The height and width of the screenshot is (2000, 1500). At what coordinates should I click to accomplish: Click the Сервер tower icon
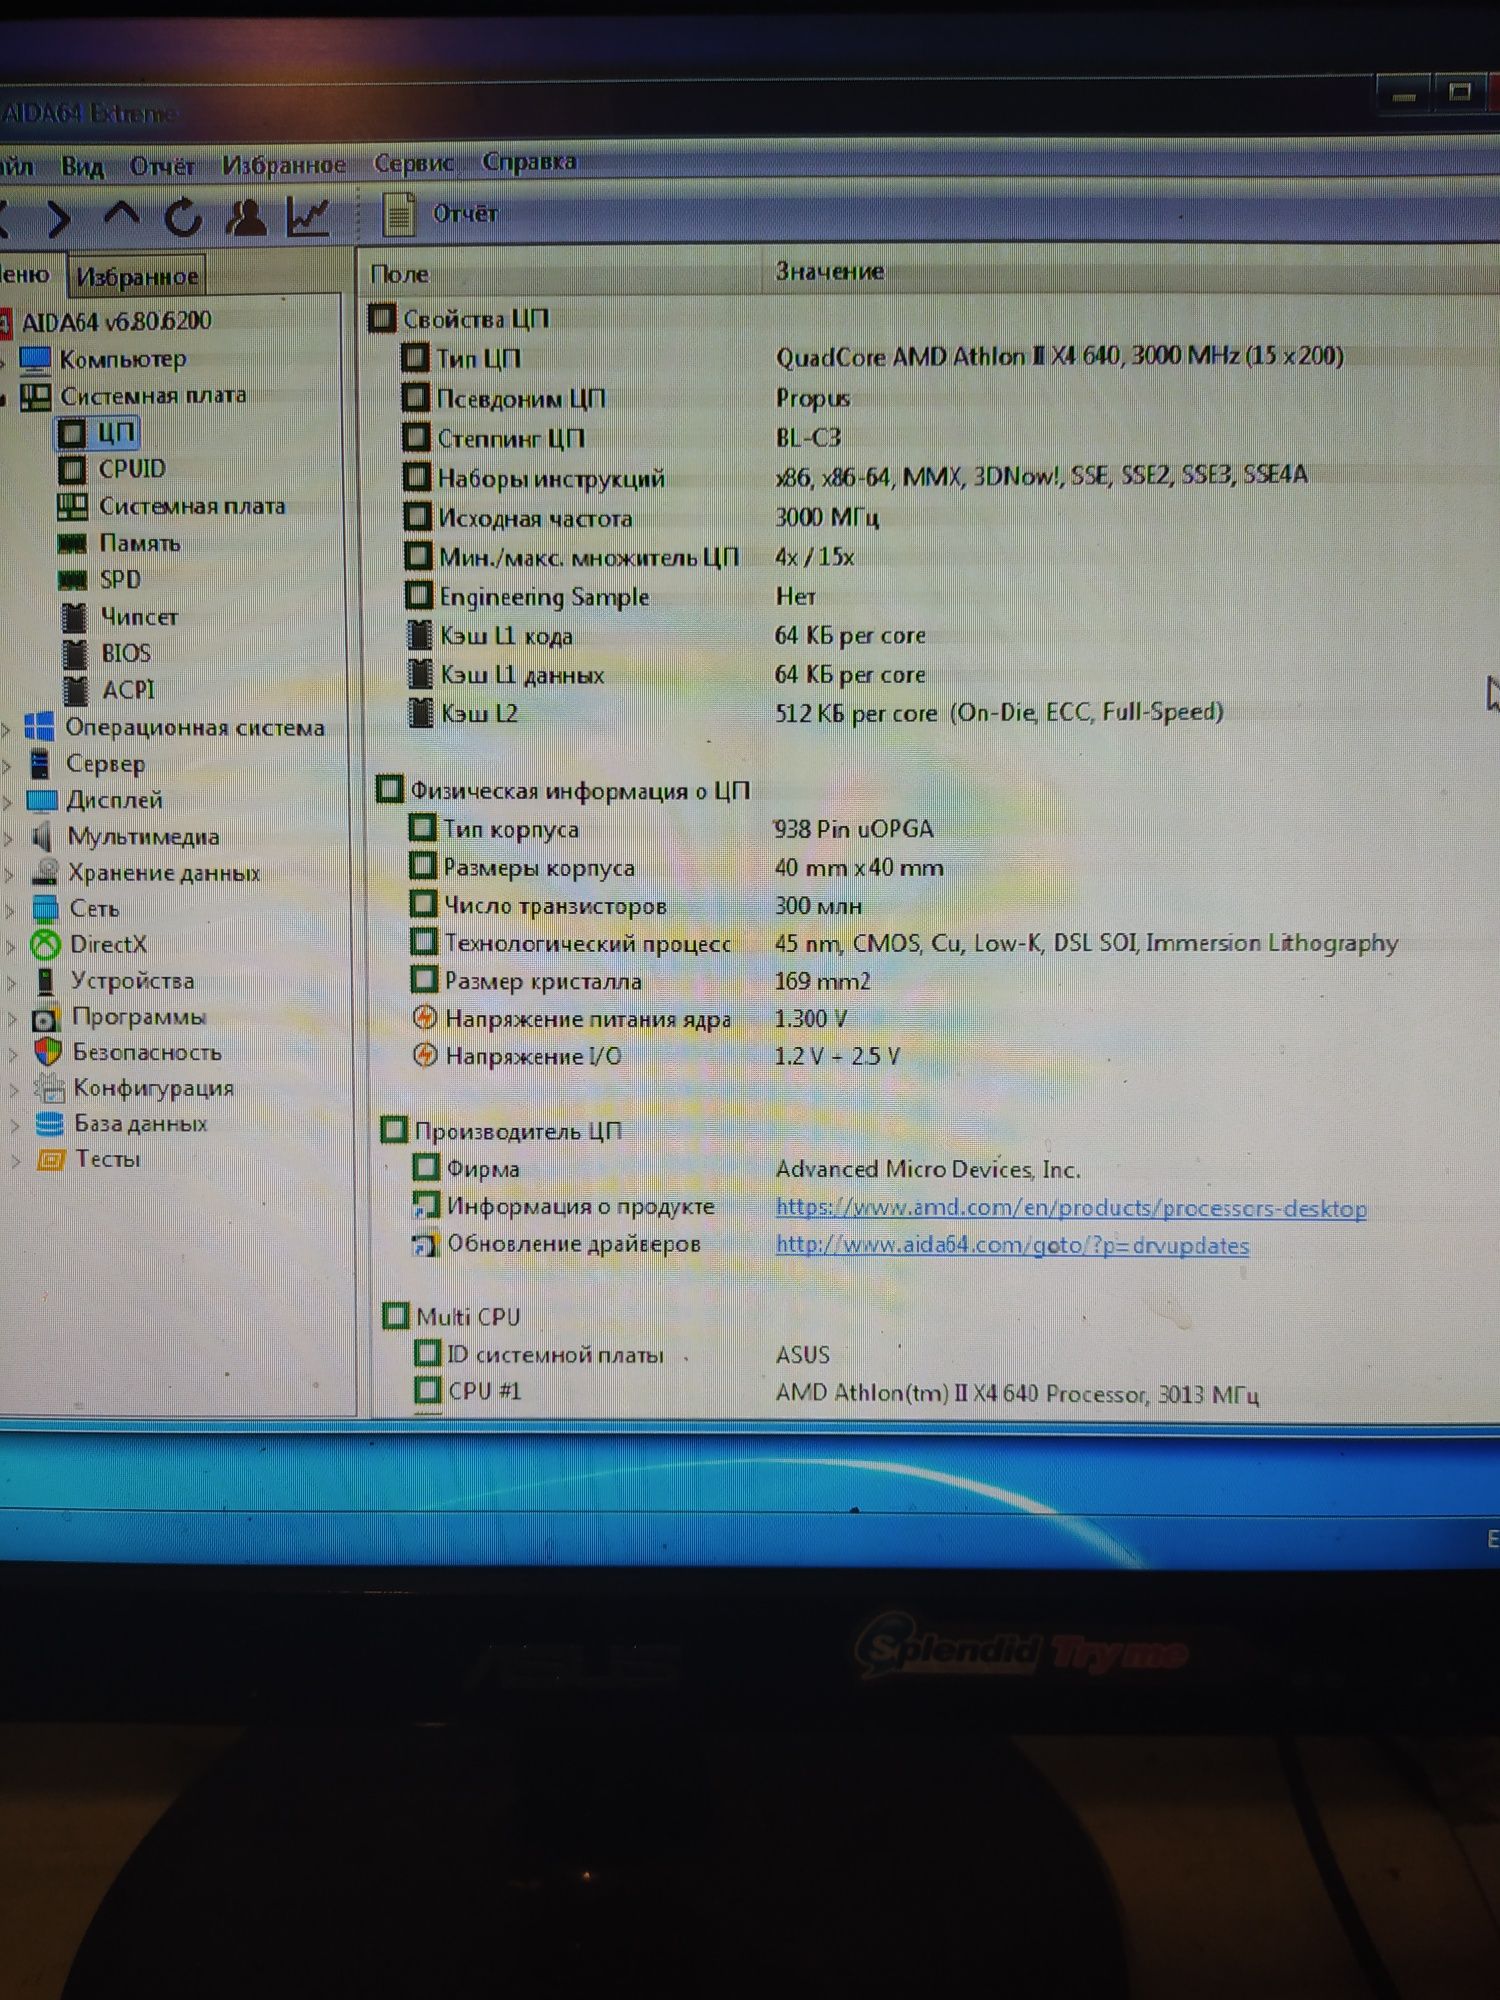39,764
